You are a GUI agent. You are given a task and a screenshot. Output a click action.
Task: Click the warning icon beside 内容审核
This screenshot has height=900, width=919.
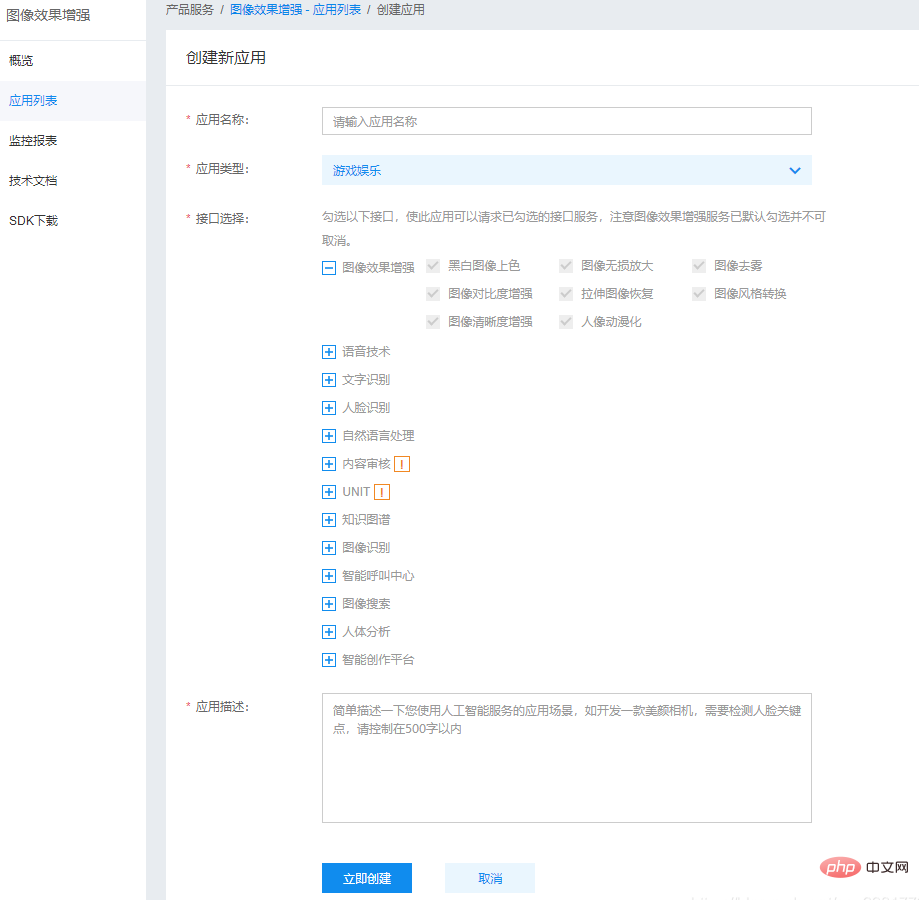point(401,463)
